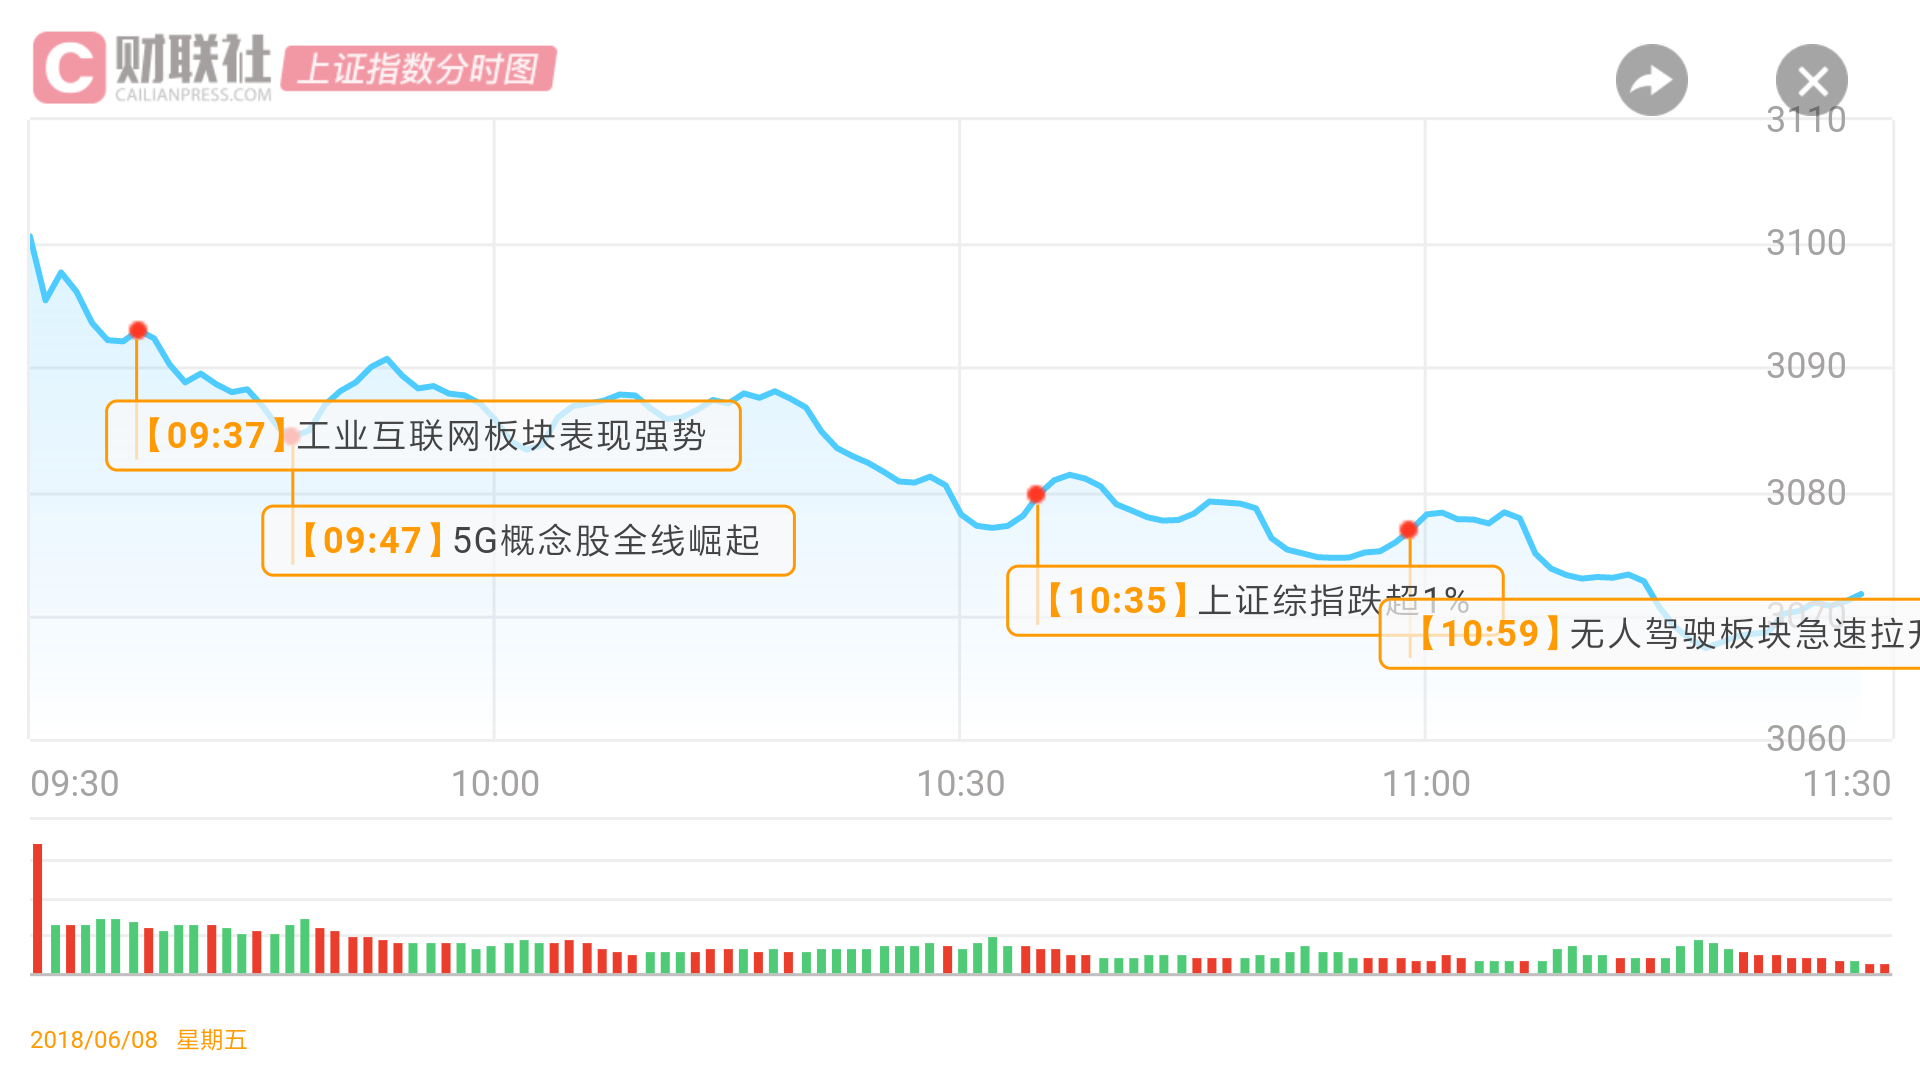The width and height of the screenshot is (1920, 1080).
Task: Click the faded marker dot at 09:47
Action: coord(292,436)
